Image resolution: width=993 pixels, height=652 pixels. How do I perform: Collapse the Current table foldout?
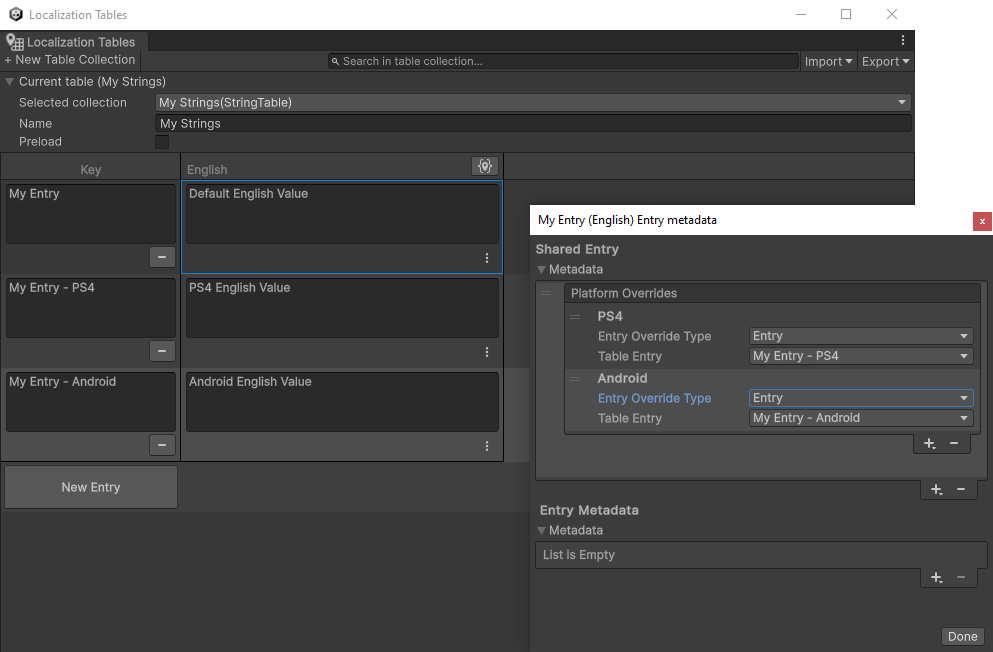point(10,82)
